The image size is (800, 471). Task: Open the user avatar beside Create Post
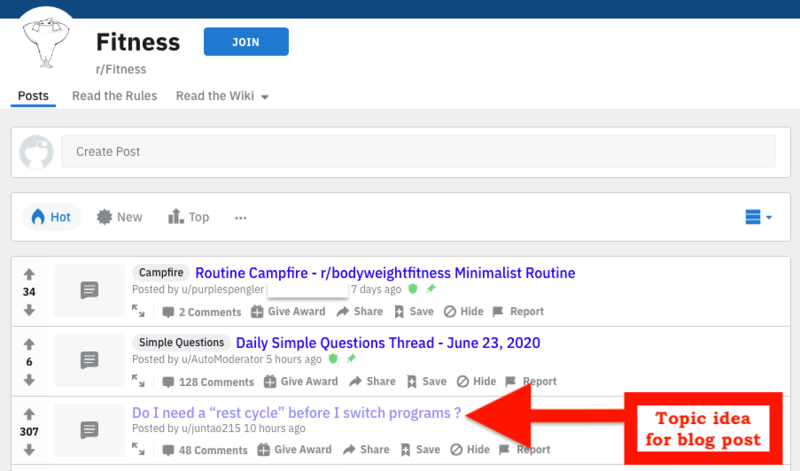coord(36,152)
